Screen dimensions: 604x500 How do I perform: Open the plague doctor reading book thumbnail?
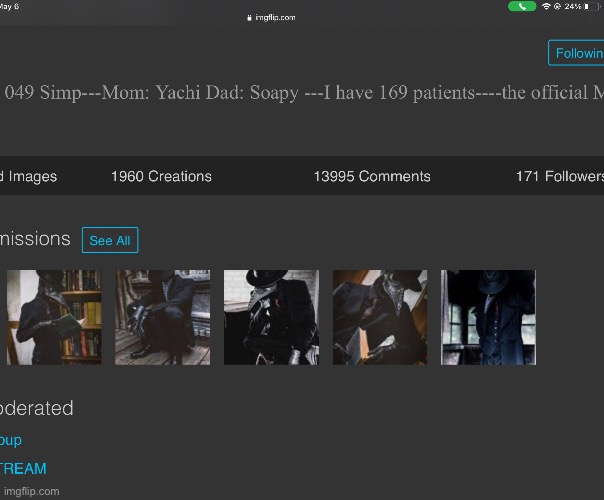coord(54,317)
